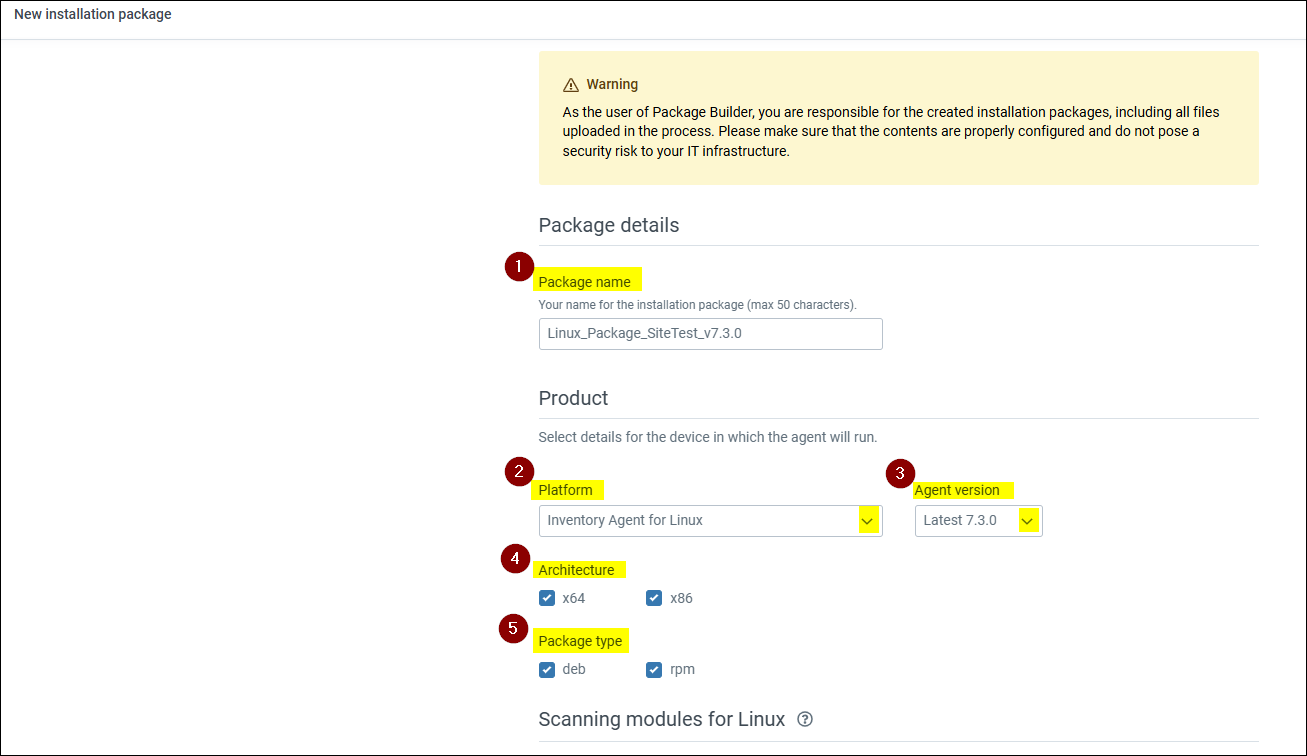Click the Package type label
This screenshot has height=756, width=1307.
[580, 641]
